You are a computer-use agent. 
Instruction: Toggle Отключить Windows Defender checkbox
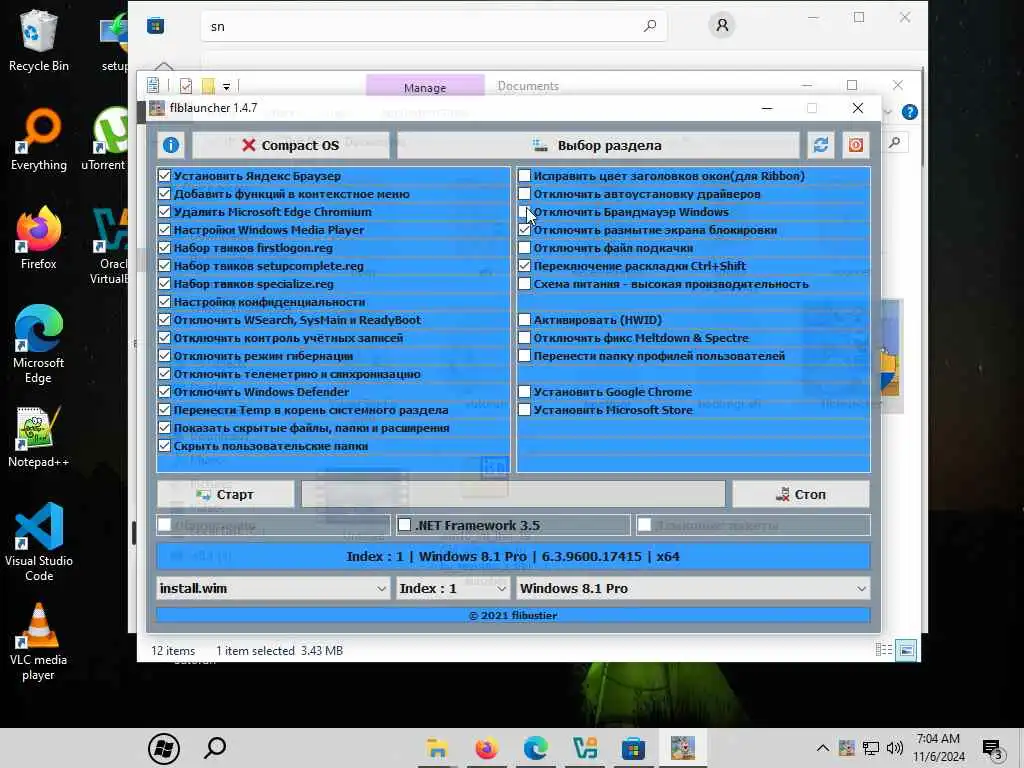(x=165, y=392)
